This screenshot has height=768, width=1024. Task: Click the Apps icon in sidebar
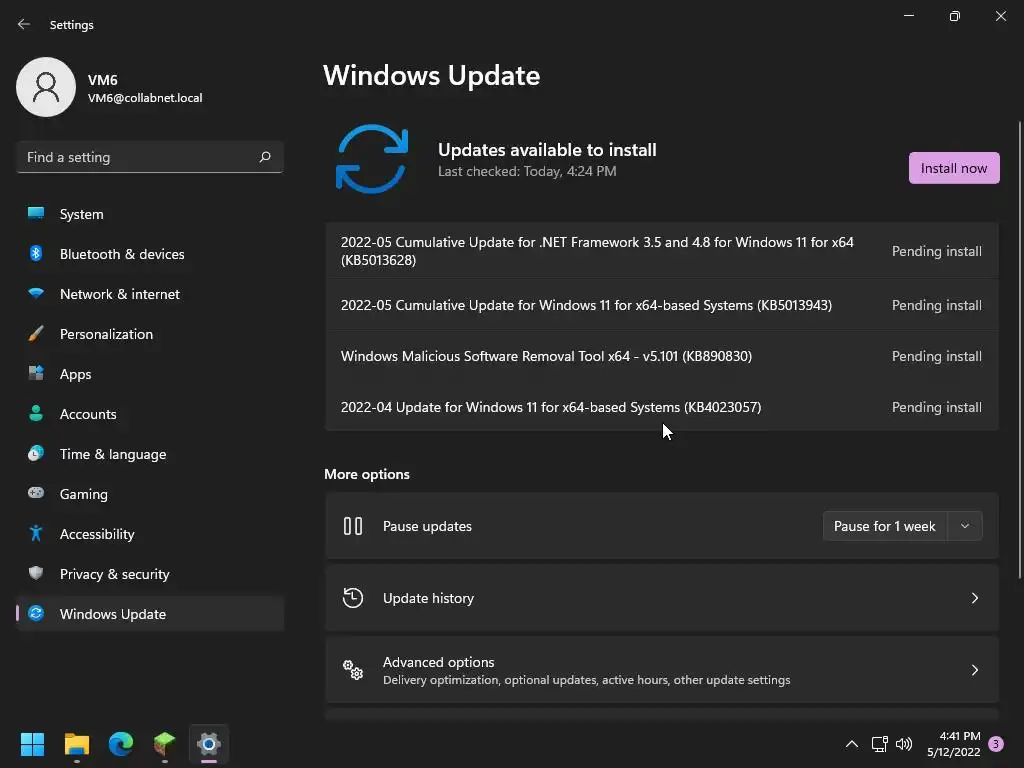[36, 374]
